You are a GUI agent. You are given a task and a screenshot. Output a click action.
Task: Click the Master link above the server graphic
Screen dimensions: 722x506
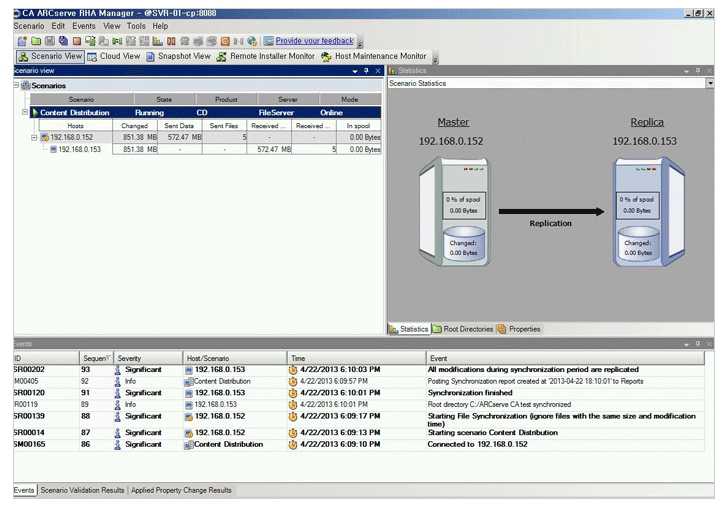(x=453, y=122)
